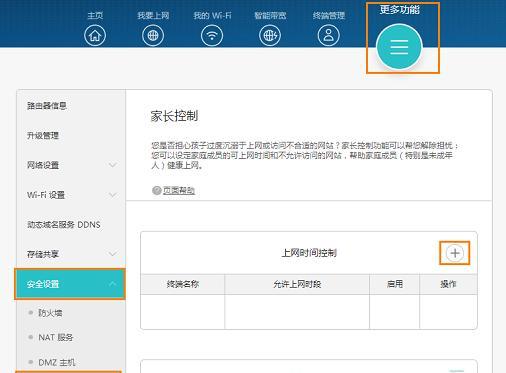
Task: Click the 网络设置 sidebar label
Action: (43, 165)
